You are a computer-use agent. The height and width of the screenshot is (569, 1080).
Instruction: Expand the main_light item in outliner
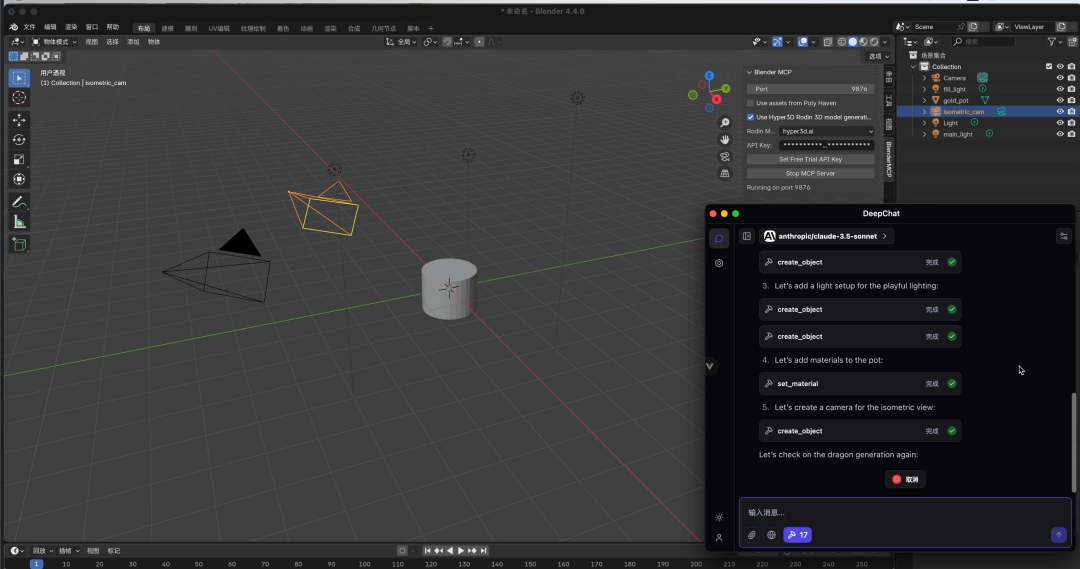(924, 134)
